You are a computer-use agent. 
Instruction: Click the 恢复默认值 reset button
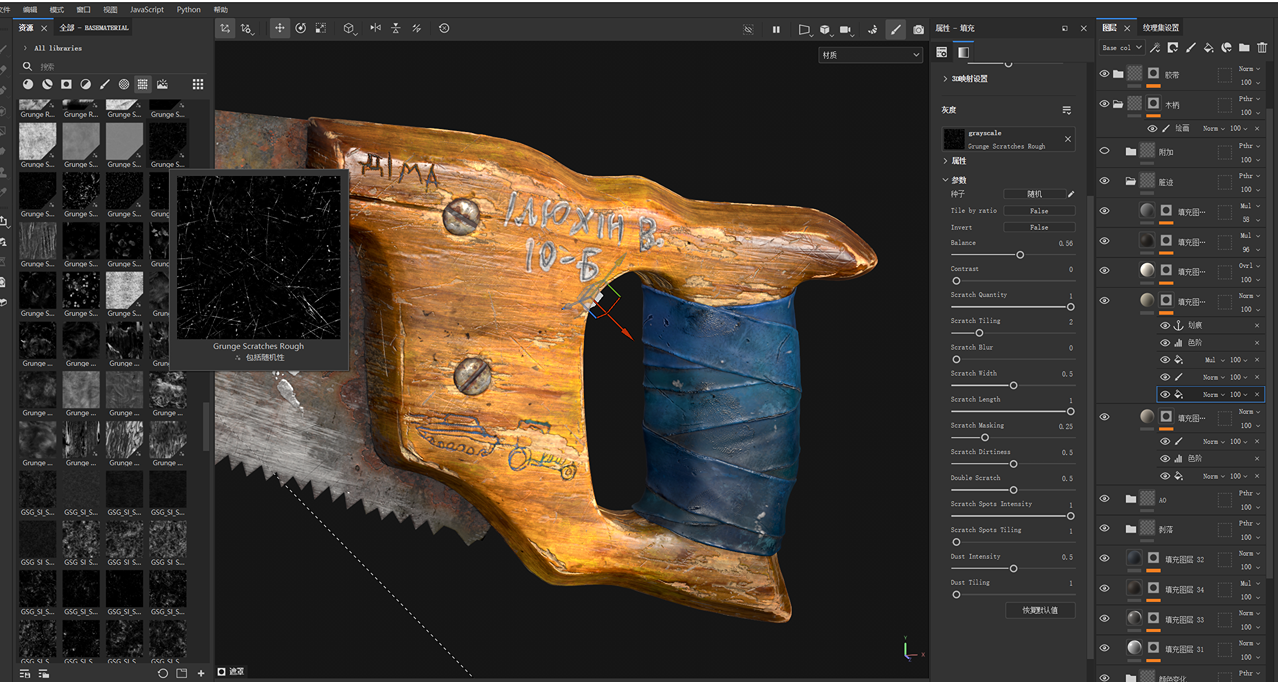pos(1040,610)
